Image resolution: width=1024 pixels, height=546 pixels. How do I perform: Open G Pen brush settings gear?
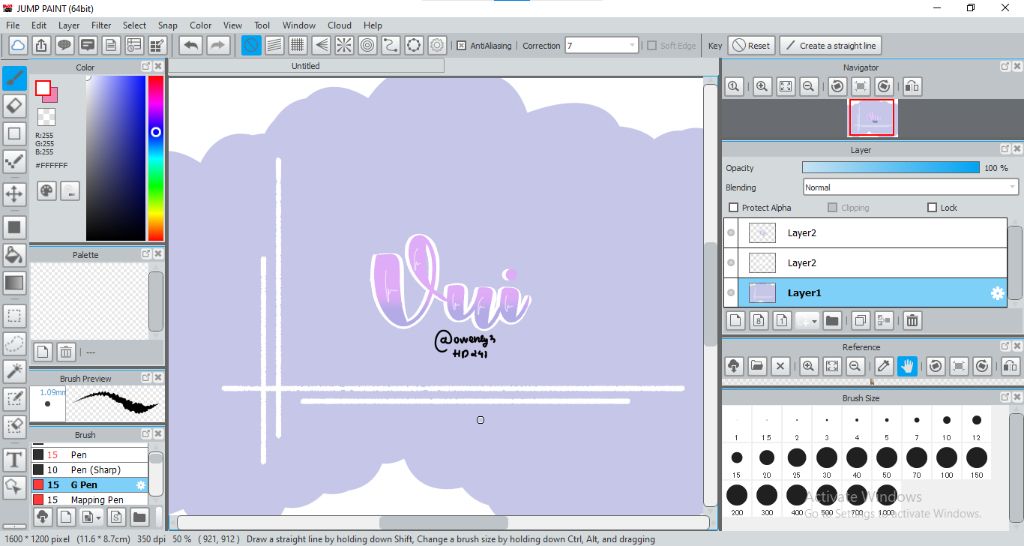coord(140,485)
